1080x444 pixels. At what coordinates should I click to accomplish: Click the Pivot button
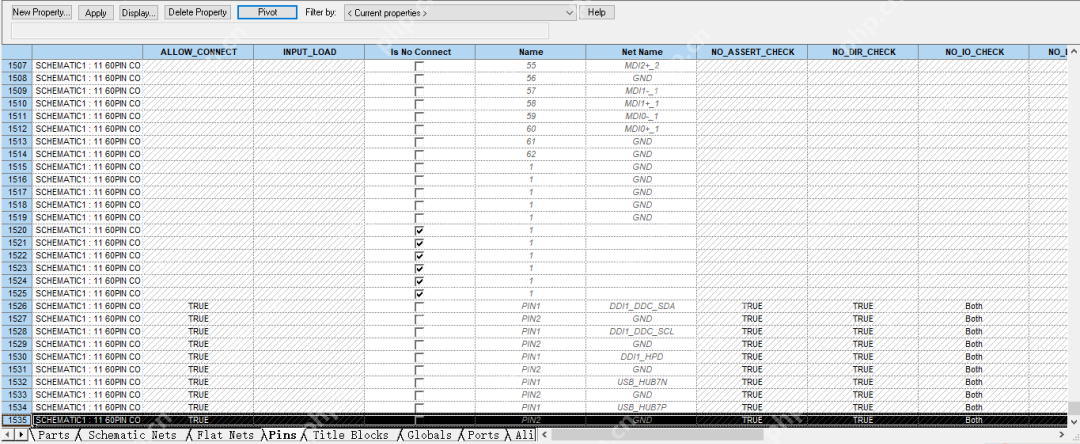267,13
